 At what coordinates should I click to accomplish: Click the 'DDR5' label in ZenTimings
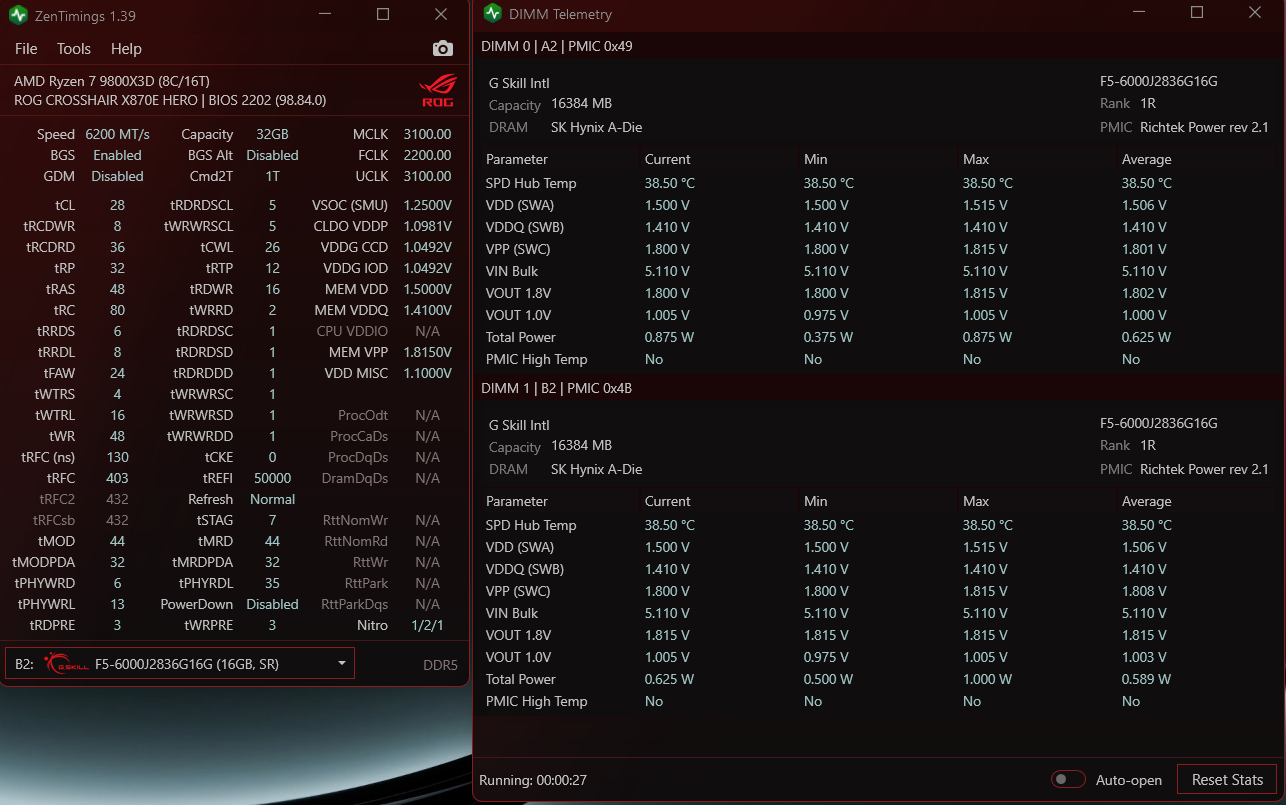pos(440,664)
